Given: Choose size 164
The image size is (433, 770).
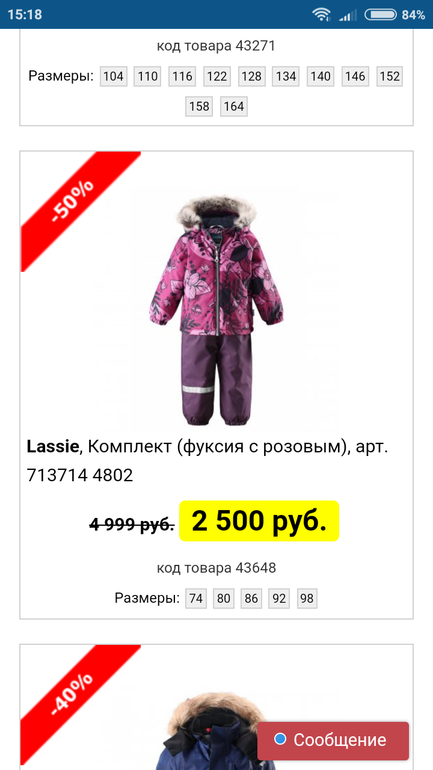Looking at the screenshot, I should [234, 106].
